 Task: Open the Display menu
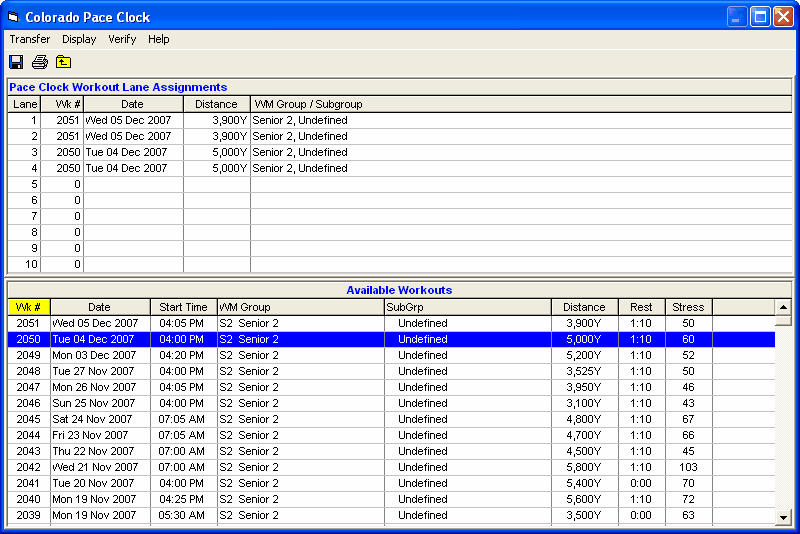tap(79, 39)
